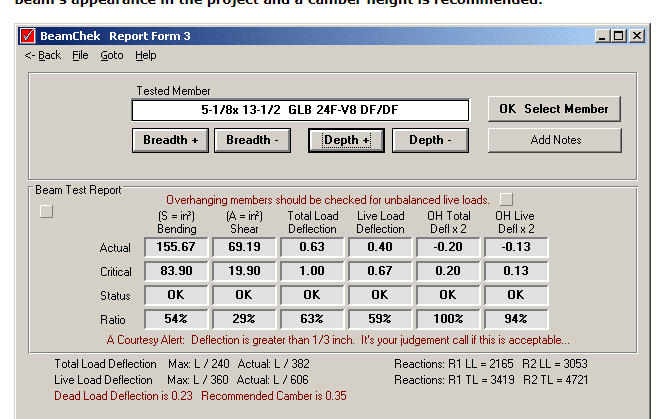Viewport: 658px width, 419px height.
Task: Maximize the BeamChek Report Form window
Action: tap(619, 36)
